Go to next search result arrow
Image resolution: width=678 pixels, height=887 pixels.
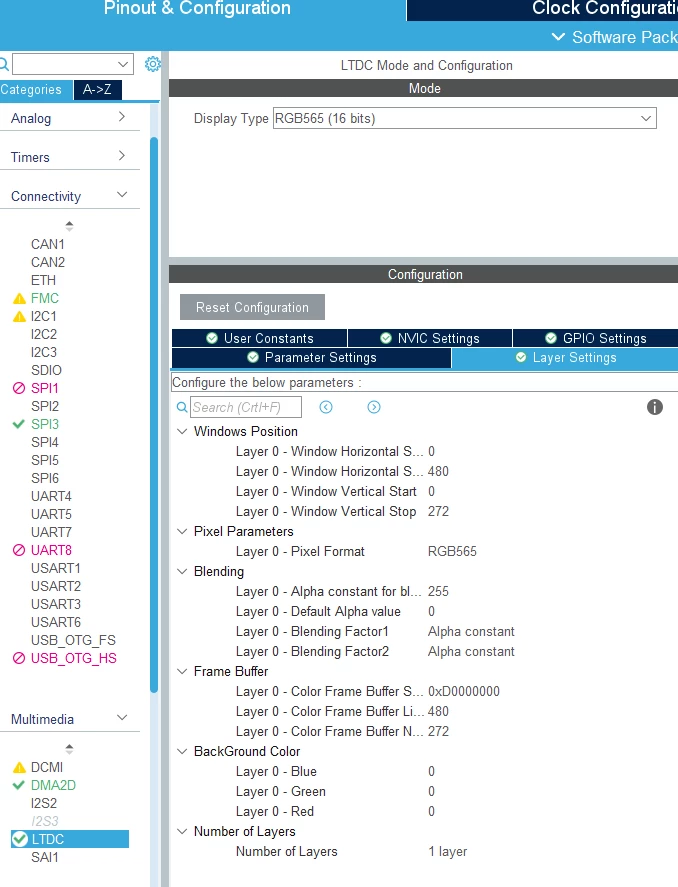374,407
